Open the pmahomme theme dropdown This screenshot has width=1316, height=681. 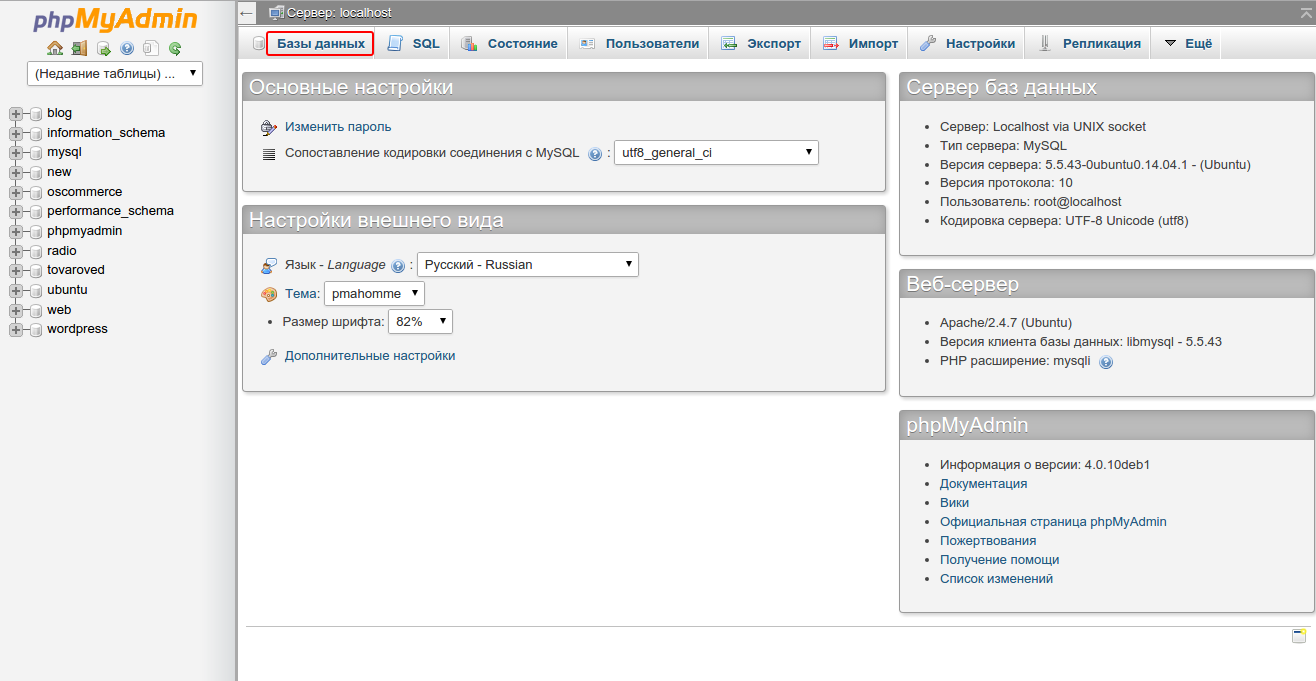tap(374, 294)
